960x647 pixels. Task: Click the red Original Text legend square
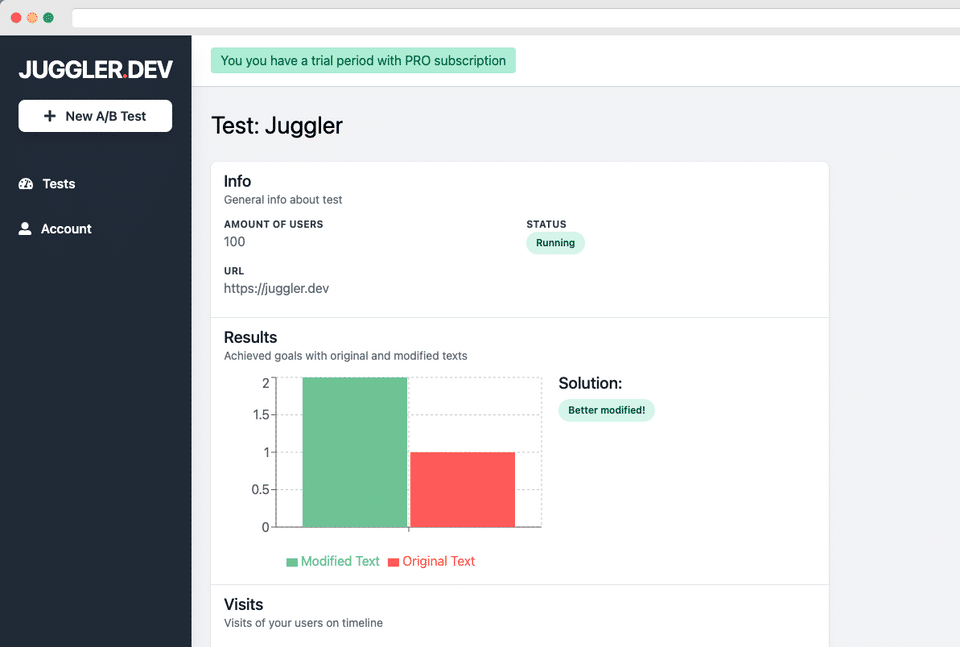tap(394, 562)
